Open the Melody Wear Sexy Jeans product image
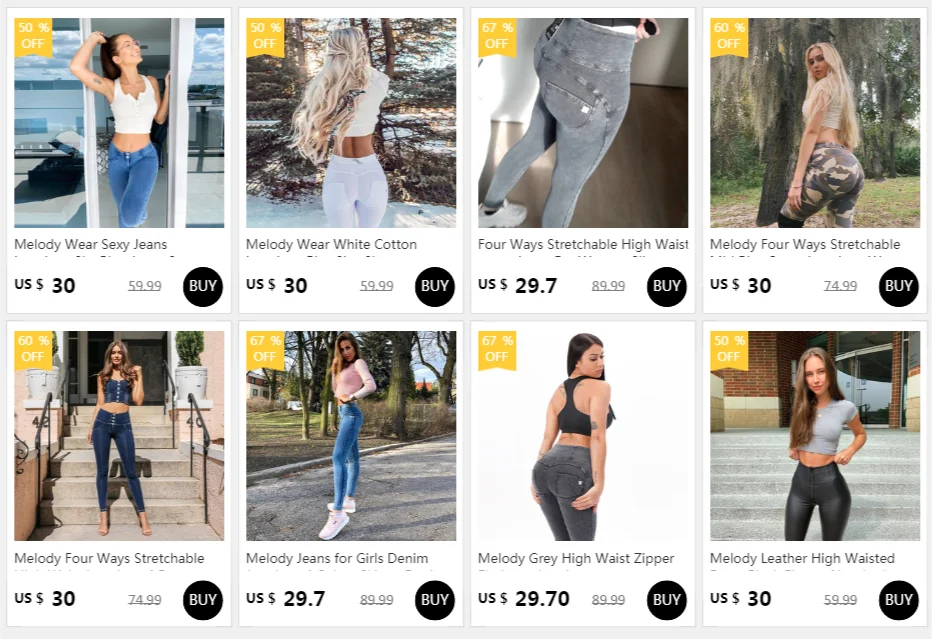 click(119, 122)
